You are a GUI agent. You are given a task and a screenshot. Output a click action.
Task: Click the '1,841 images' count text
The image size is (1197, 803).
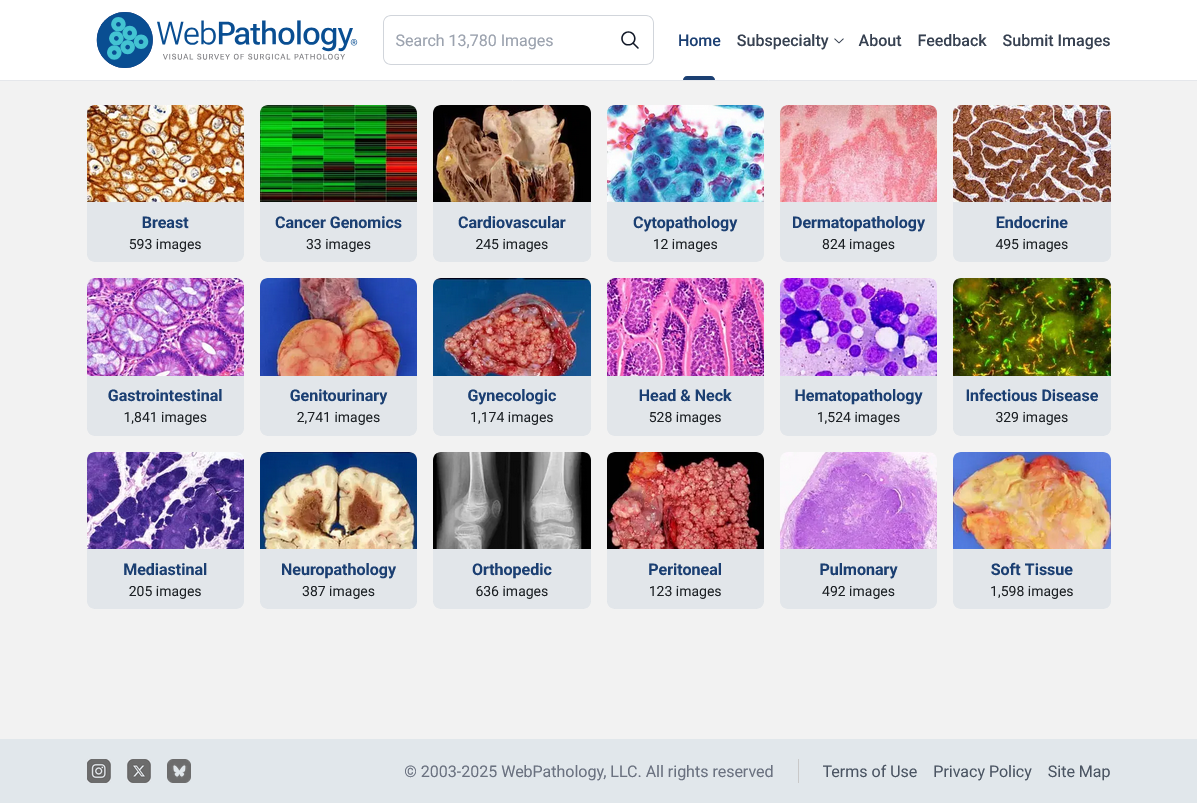click(165, 418)
